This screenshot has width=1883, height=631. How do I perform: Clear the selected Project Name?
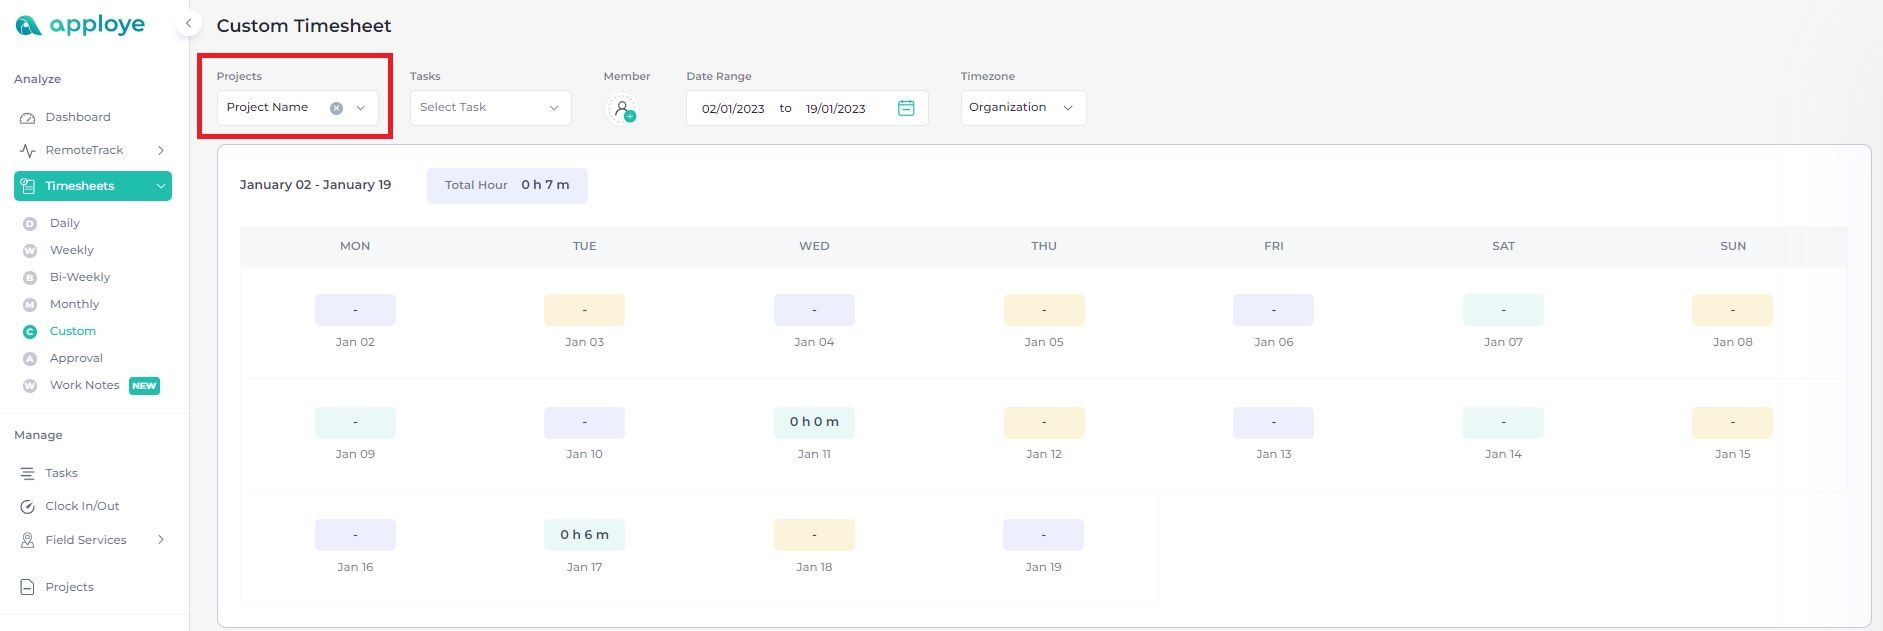[336, 108]
